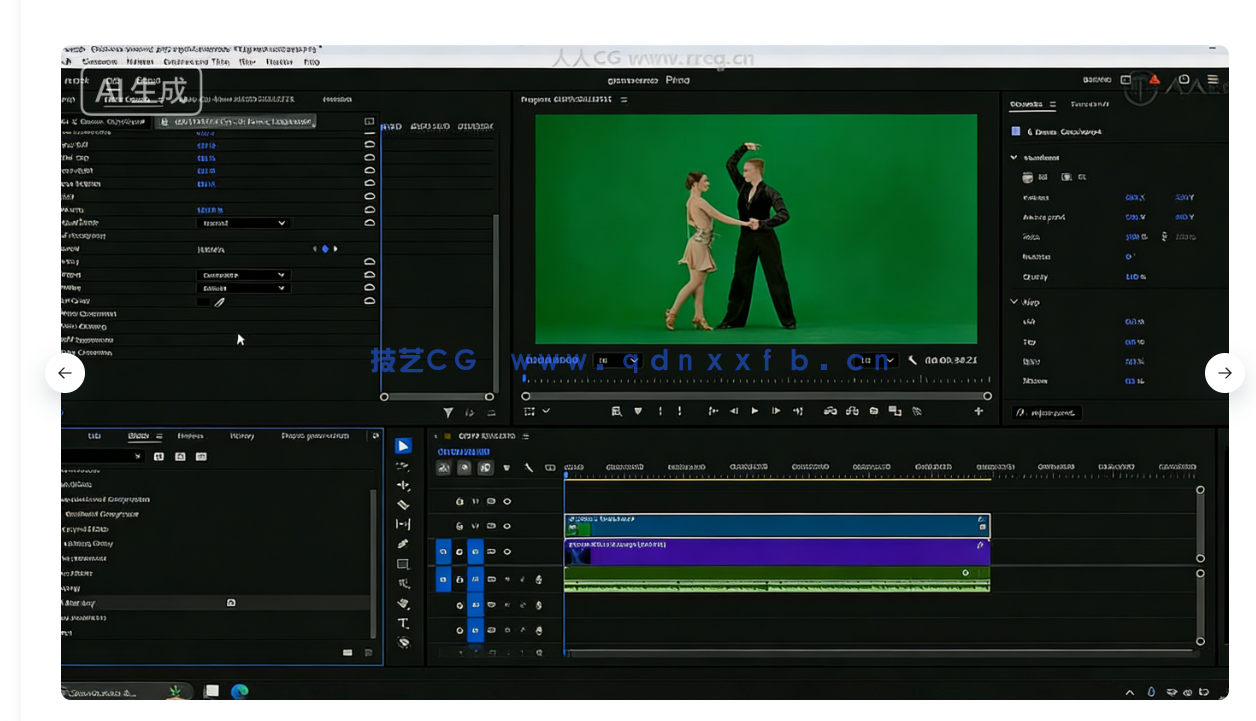Screen dimensions: 1256x721
Task: Click the Export Frame icon under the Program monitor
Action: [x=873, y=411]
